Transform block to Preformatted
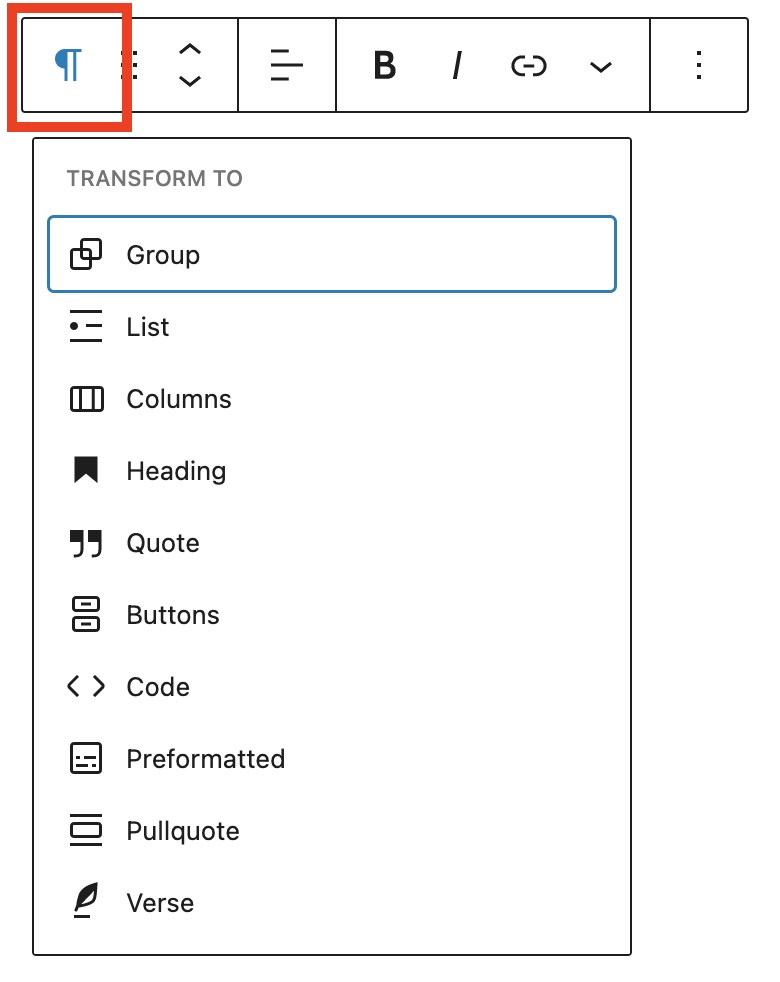The height and width of the screenshot is (982, 780). tap(332, 759)
